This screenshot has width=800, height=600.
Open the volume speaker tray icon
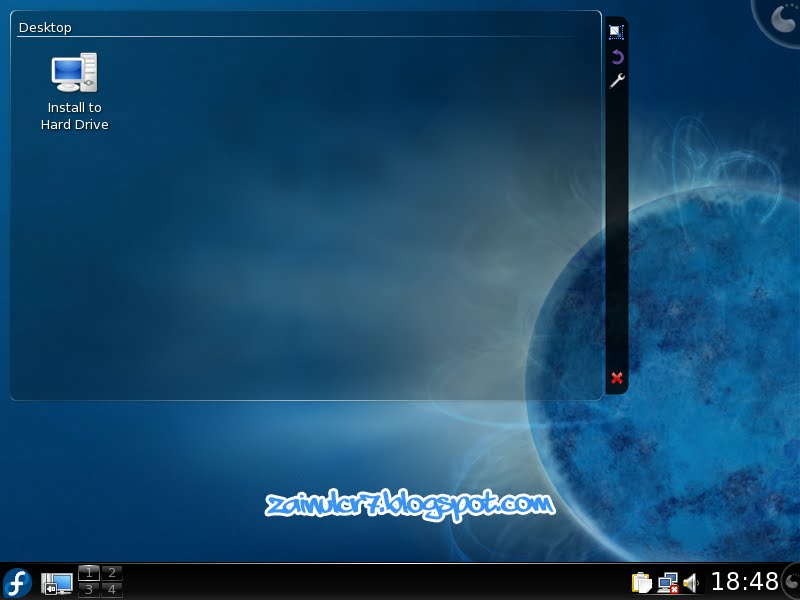tap(691, 583)
